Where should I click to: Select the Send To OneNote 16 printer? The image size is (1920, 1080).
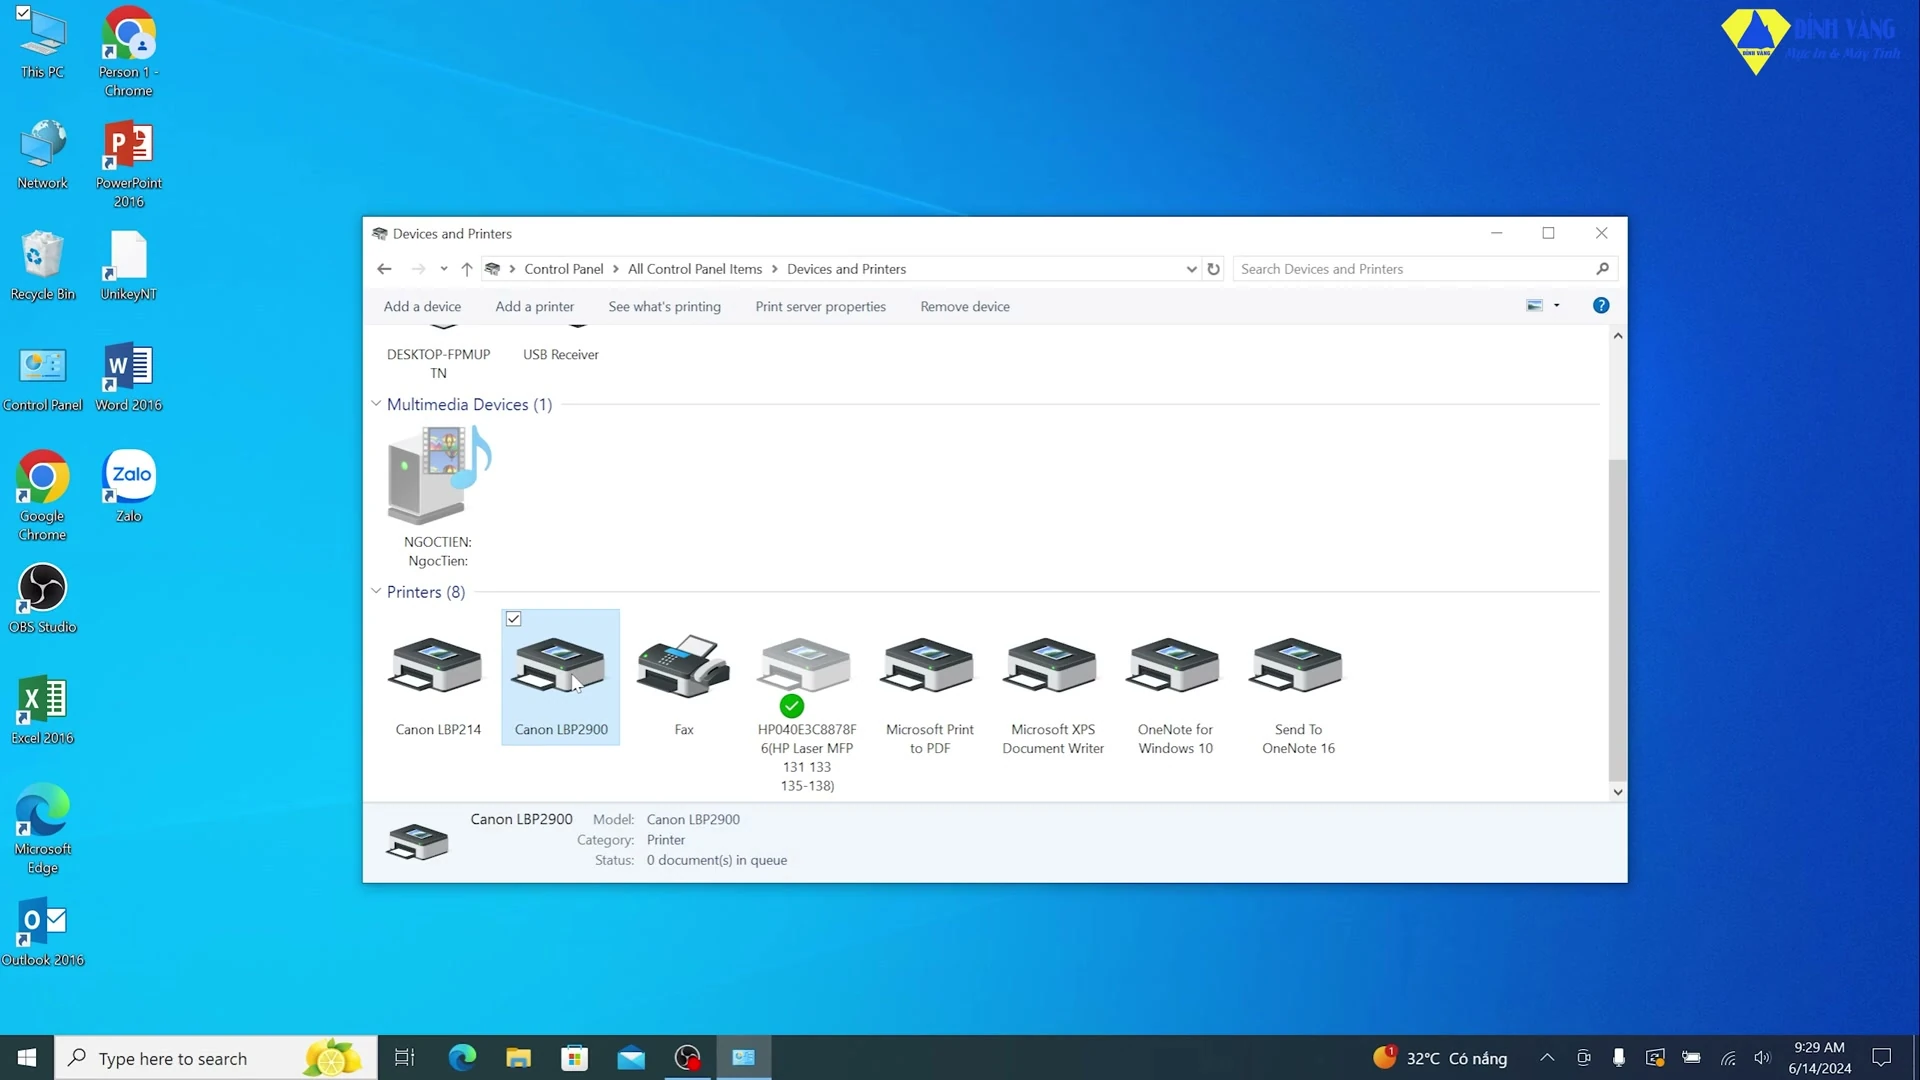(x=1297, y=667)
